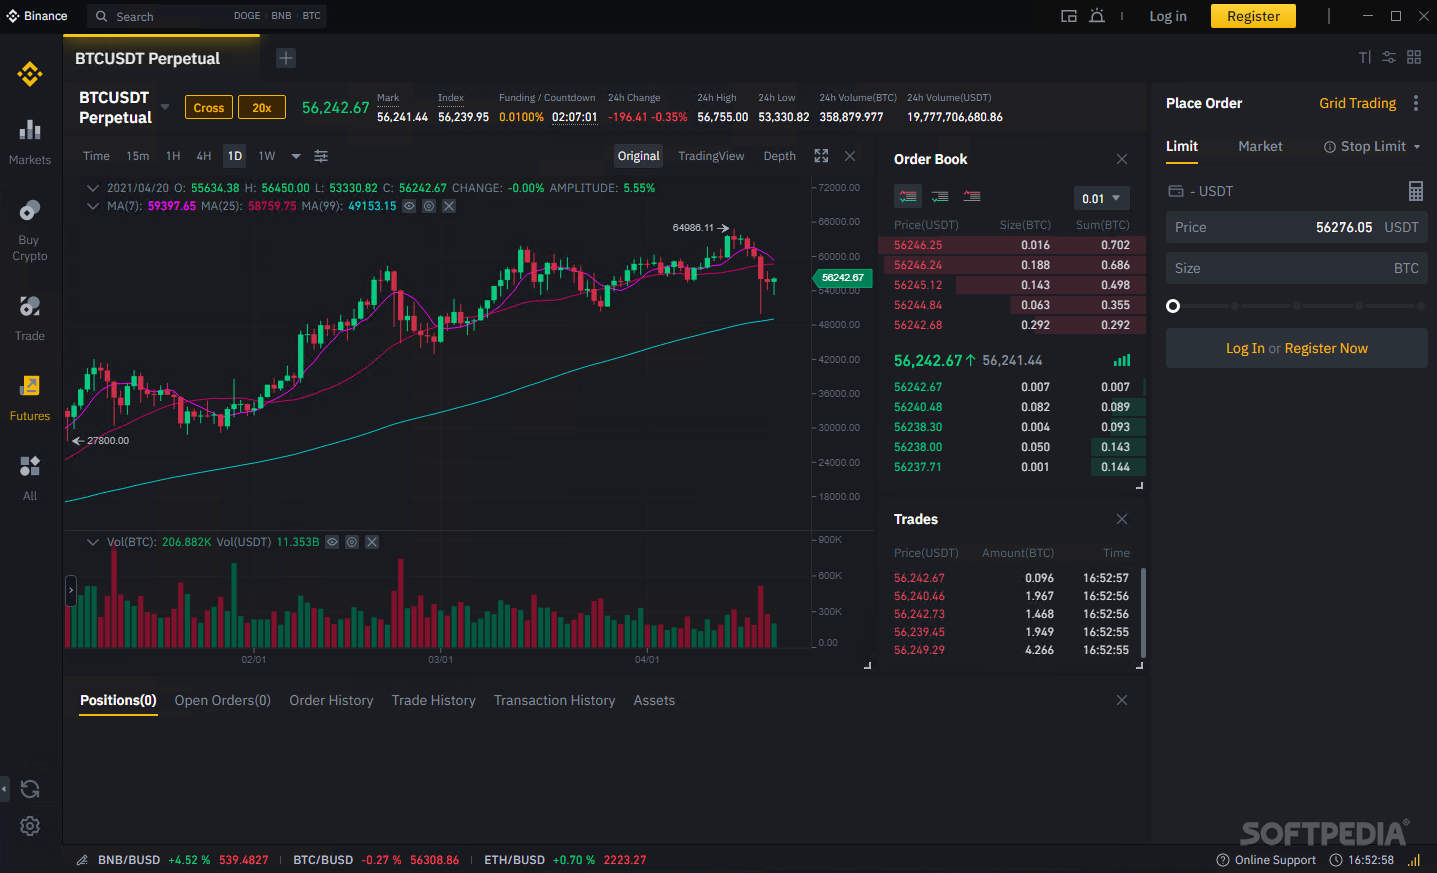Show only asks in order book
Screen dimensions: 1437x873
coord(972,196)
